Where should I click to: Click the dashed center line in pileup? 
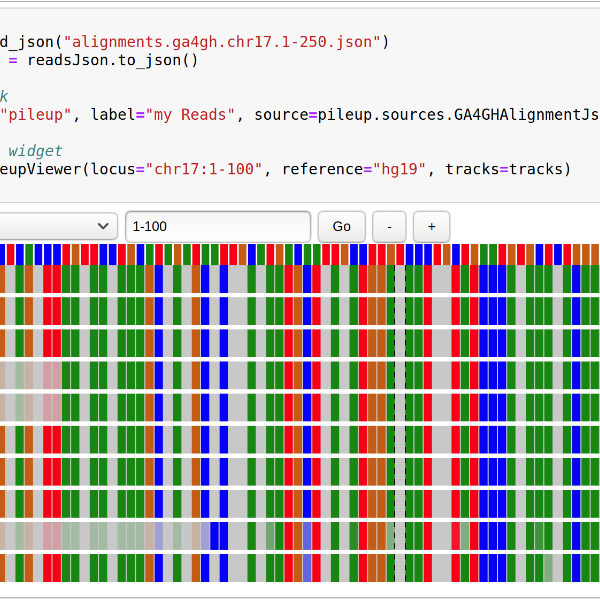(393, 420)
